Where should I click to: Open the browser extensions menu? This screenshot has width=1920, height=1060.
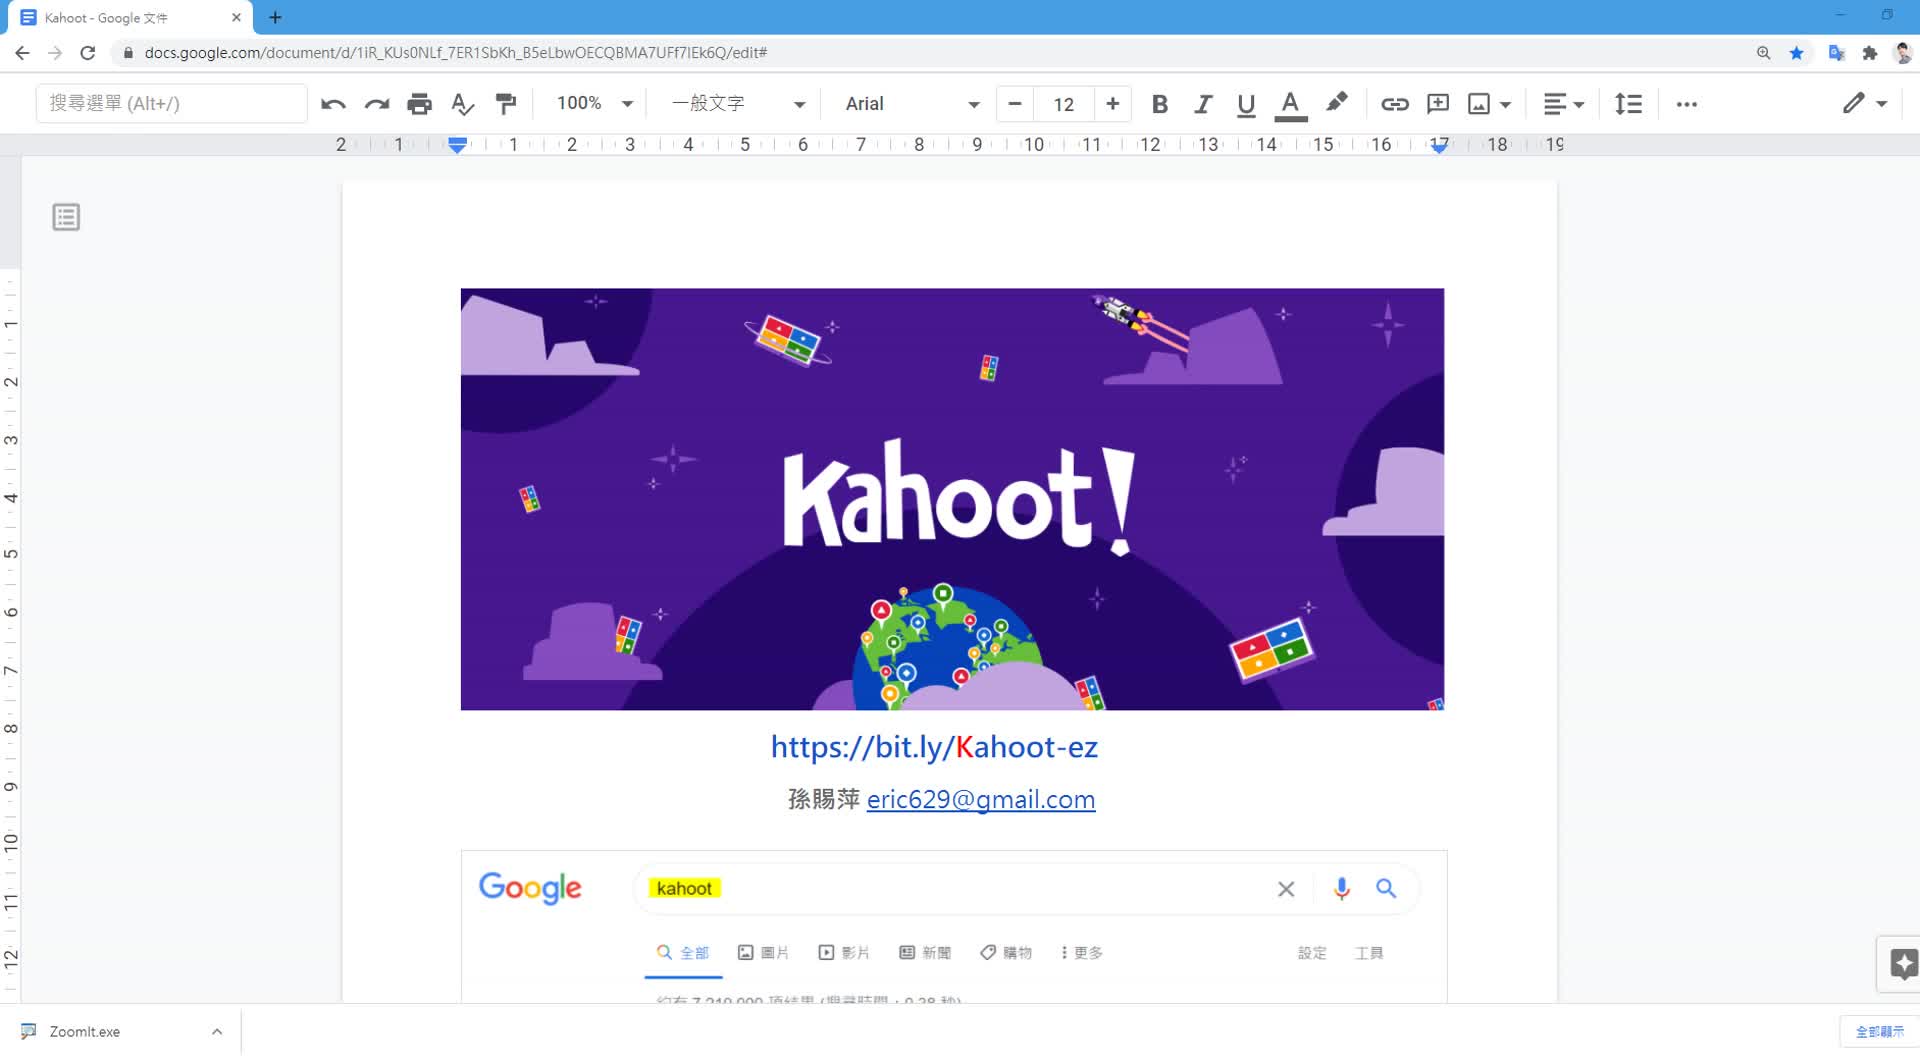coord(1870,53)
